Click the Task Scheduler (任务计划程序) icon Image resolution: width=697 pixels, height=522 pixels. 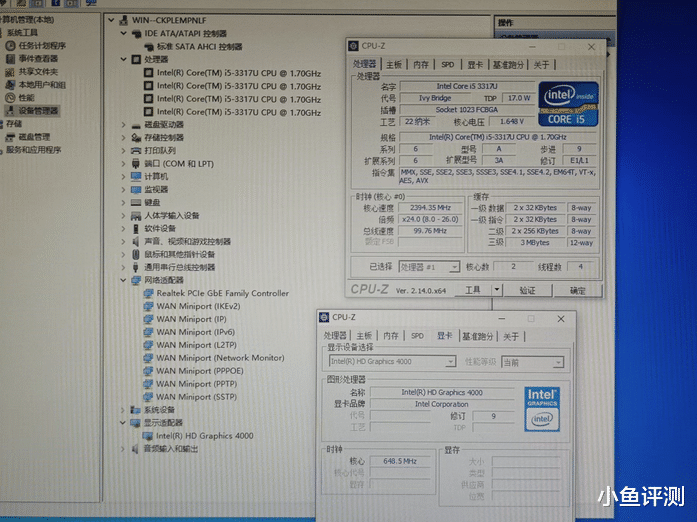click(10, 46)
